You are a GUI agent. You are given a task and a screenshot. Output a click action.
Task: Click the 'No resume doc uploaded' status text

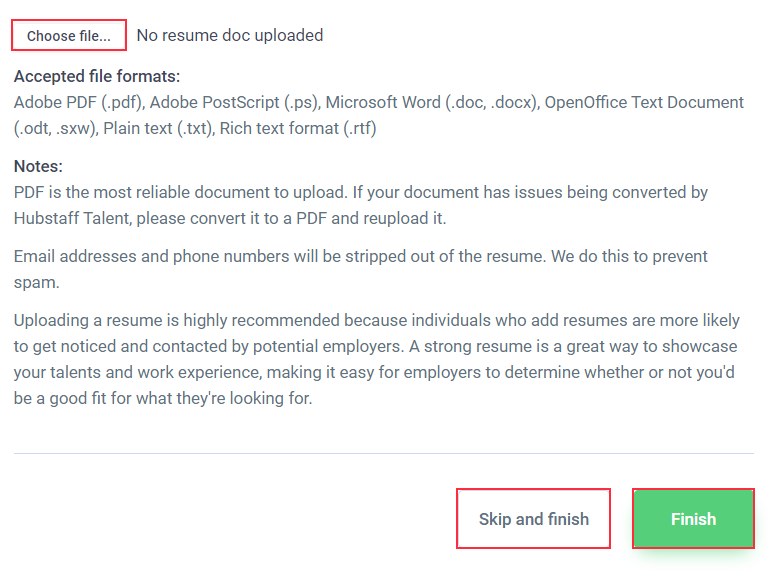[x=230, y=36]
